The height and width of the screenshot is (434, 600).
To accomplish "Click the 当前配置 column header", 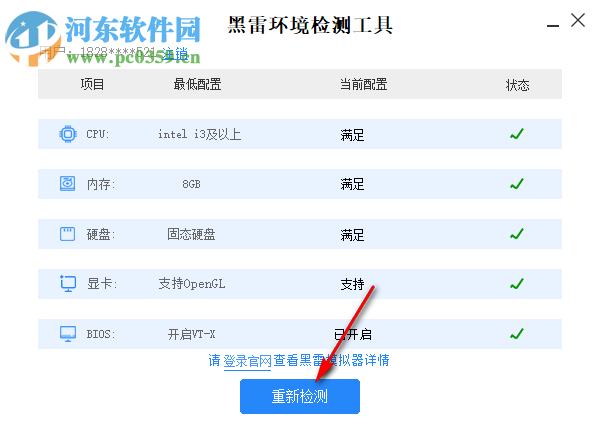I will pos(364,84).
